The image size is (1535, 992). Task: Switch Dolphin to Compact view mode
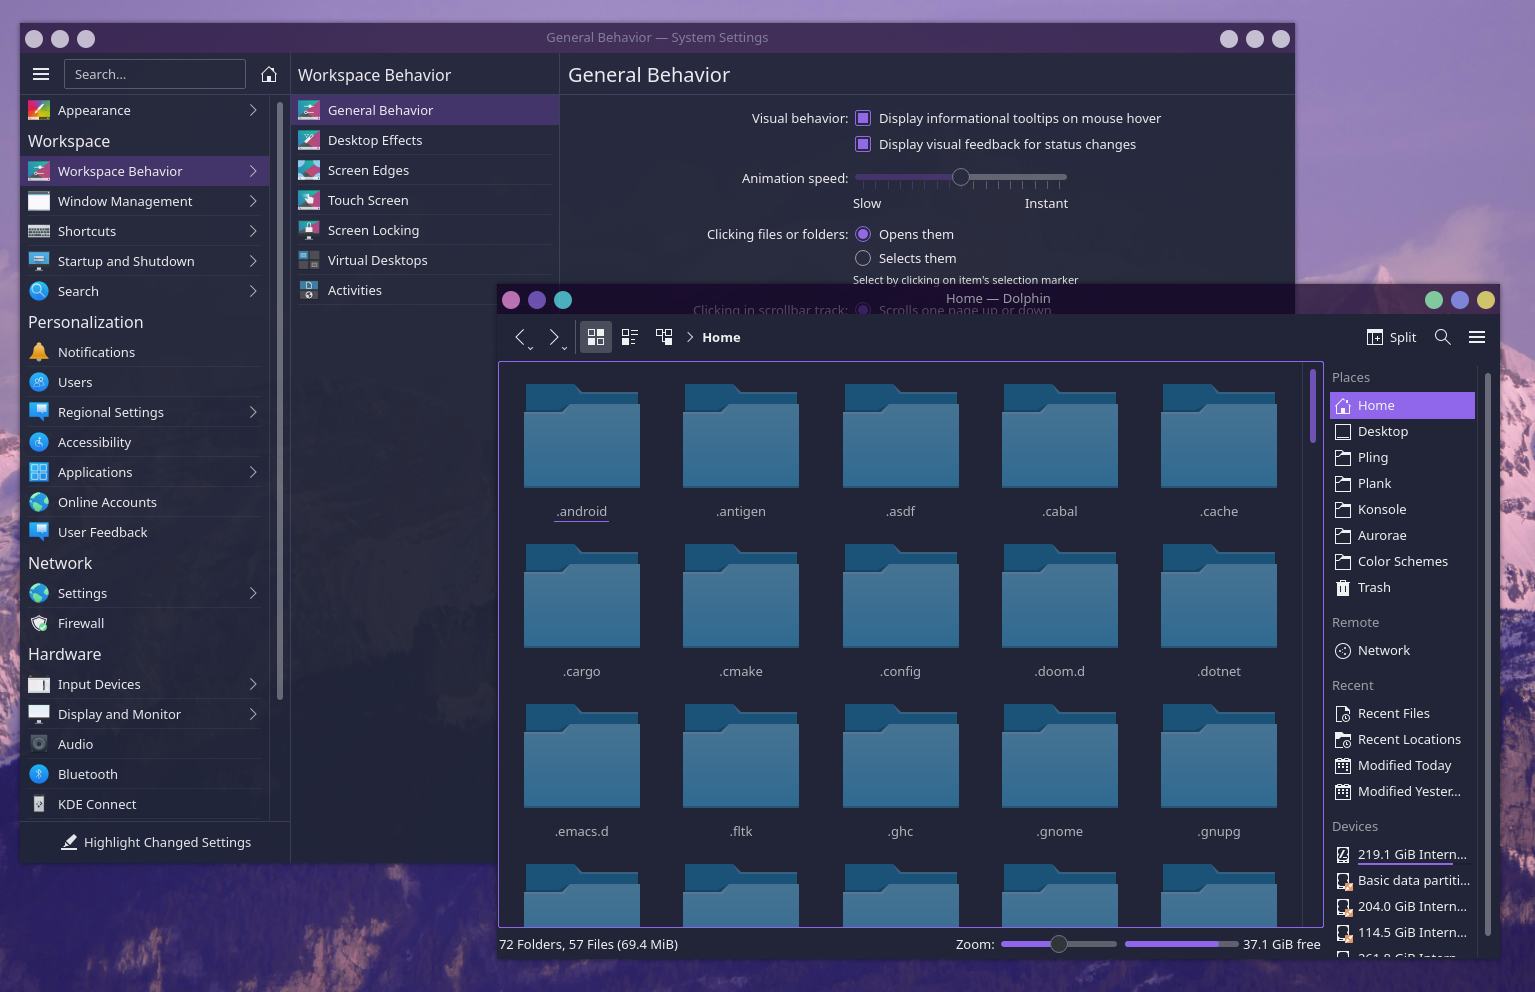pos(630,337)
